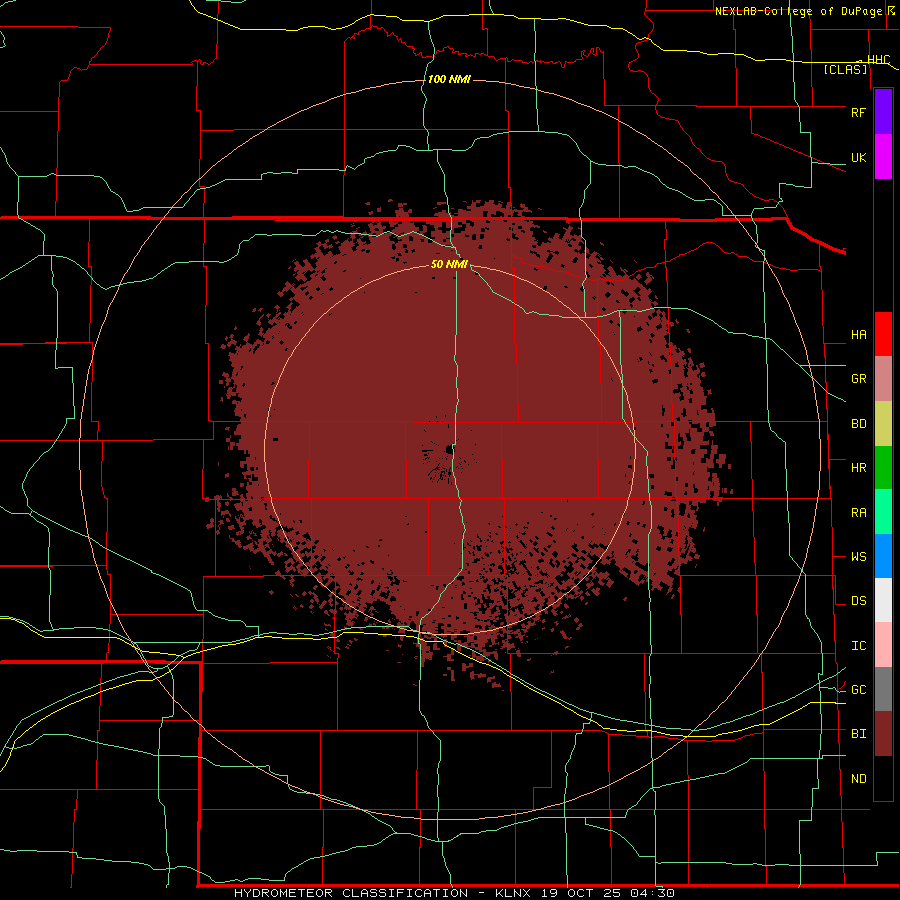This screenshot has height=900, width=900.
Task: Select the GC gray legend swatch
Action: (883, 689)
